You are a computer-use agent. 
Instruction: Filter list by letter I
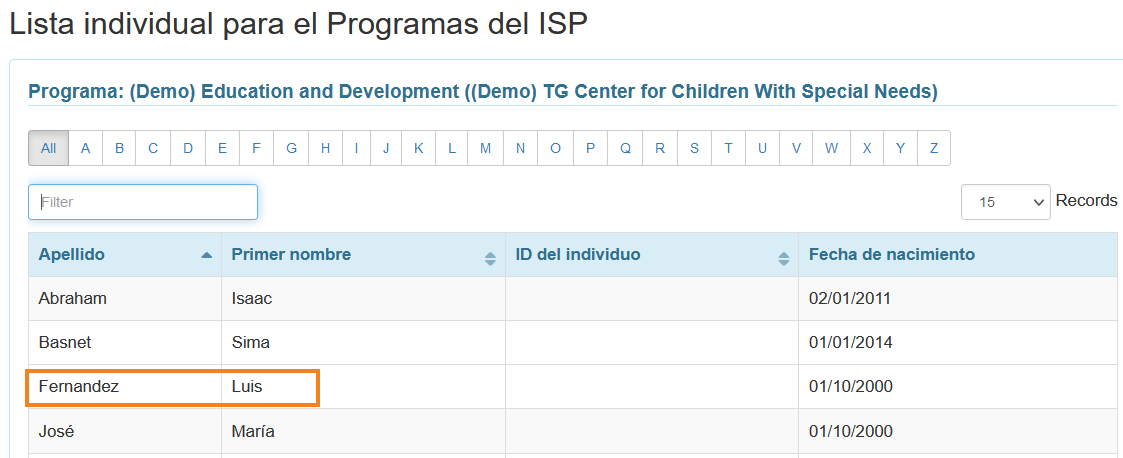[356, 148]
